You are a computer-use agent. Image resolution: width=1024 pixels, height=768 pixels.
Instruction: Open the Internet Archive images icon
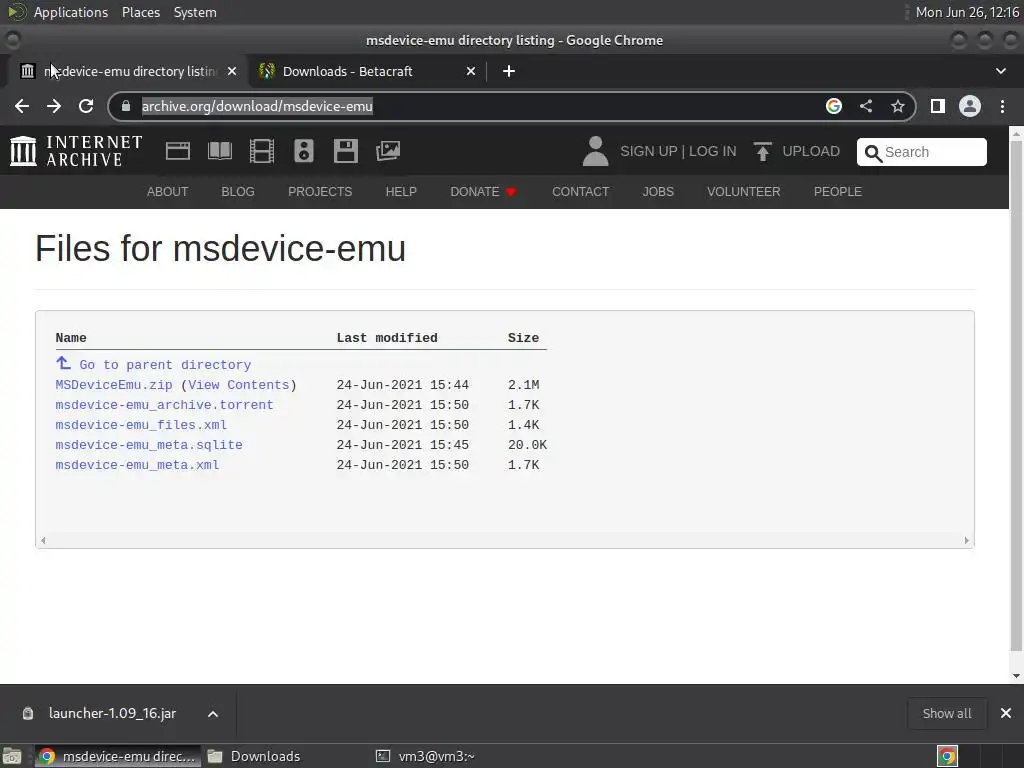point(388,151)
